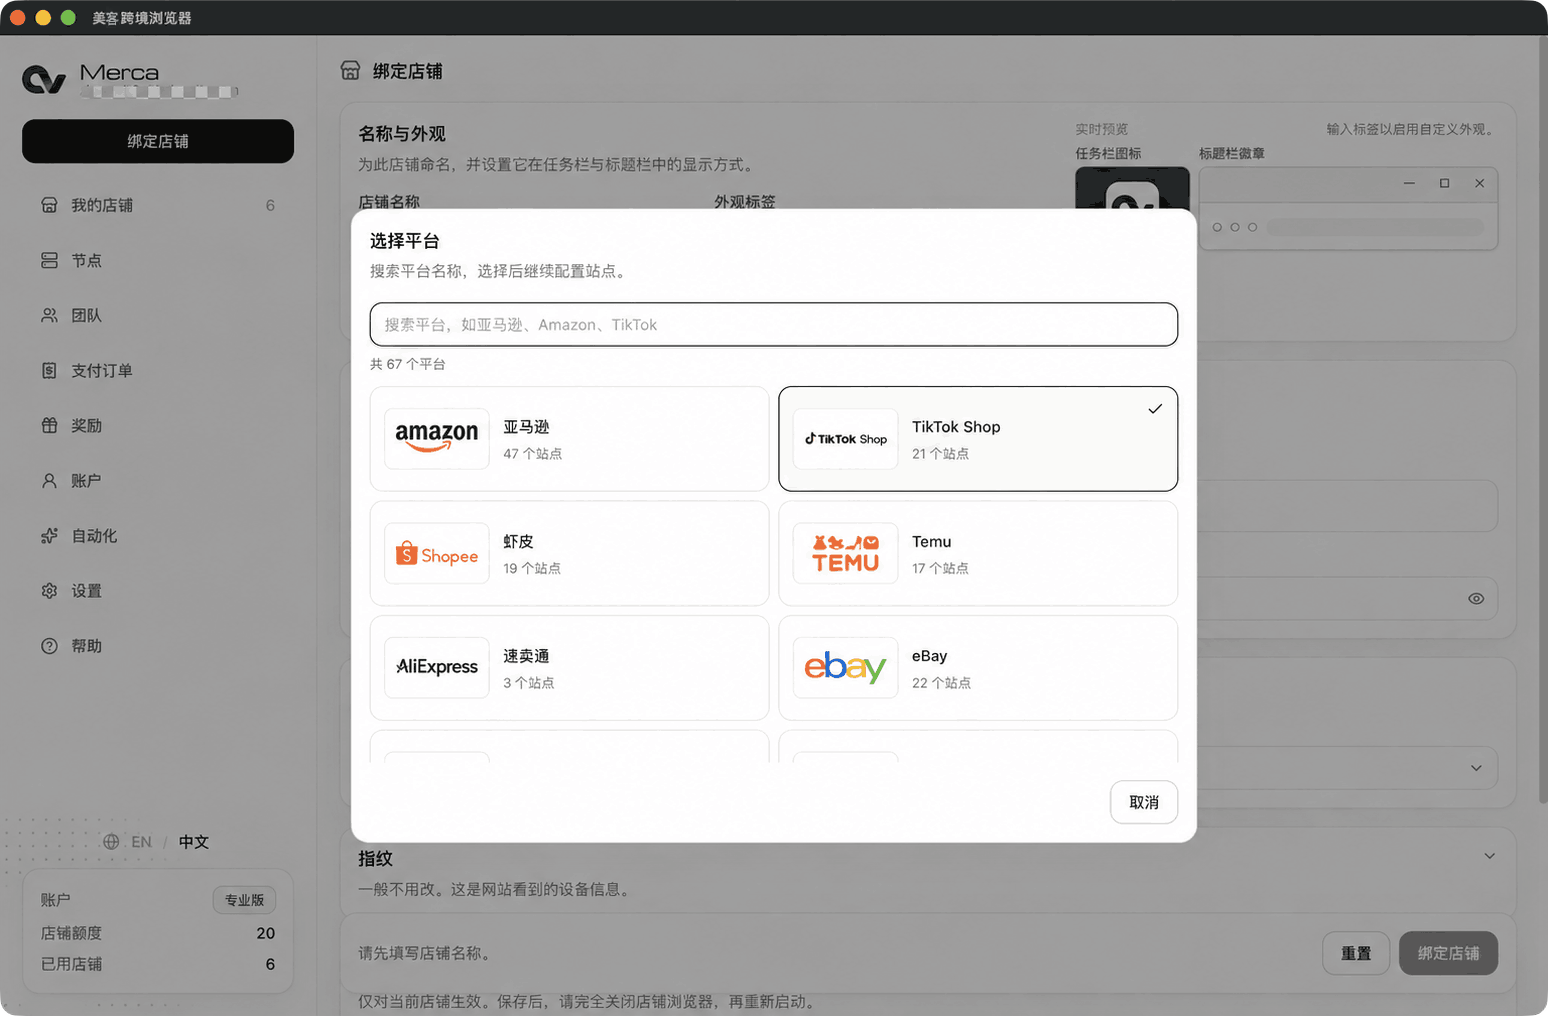This screenshot has height=1016, width=1548.
Task: Click the question mark icon beside 帮助
Action: 49,646
